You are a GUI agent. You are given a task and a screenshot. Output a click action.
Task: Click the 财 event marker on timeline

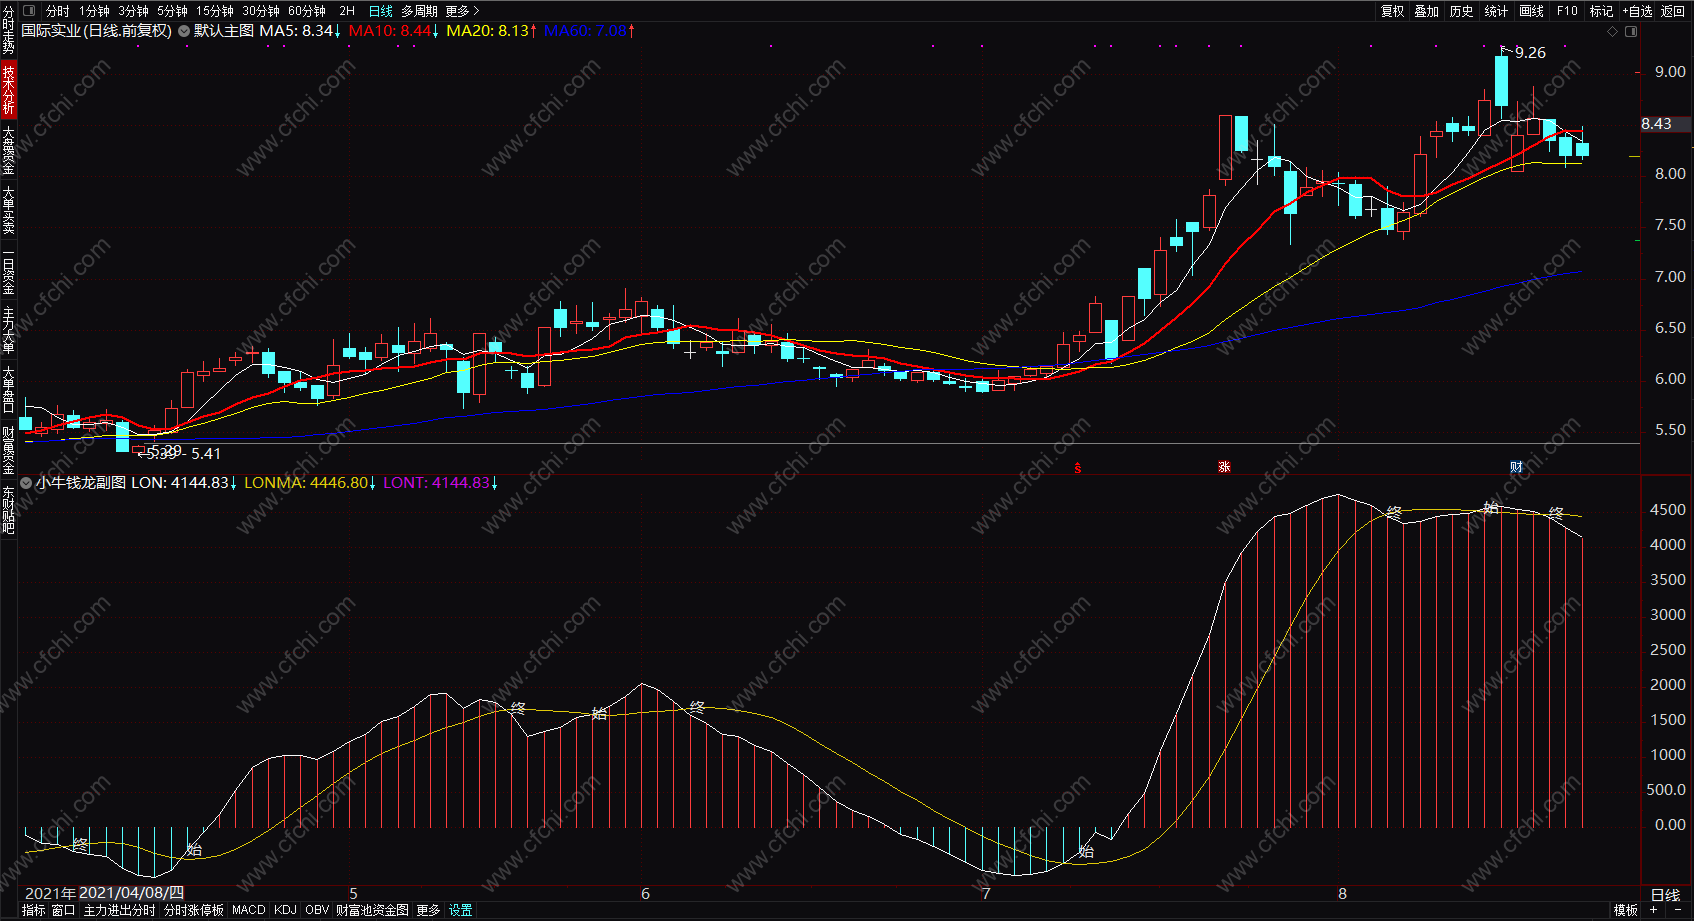coord(1516,468)
